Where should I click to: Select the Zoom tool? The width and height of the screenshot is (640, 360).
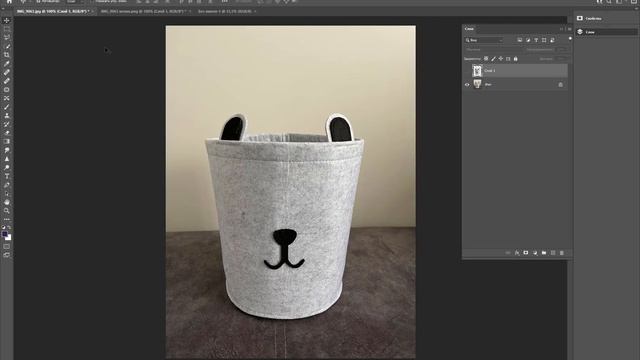pos(7,211)
